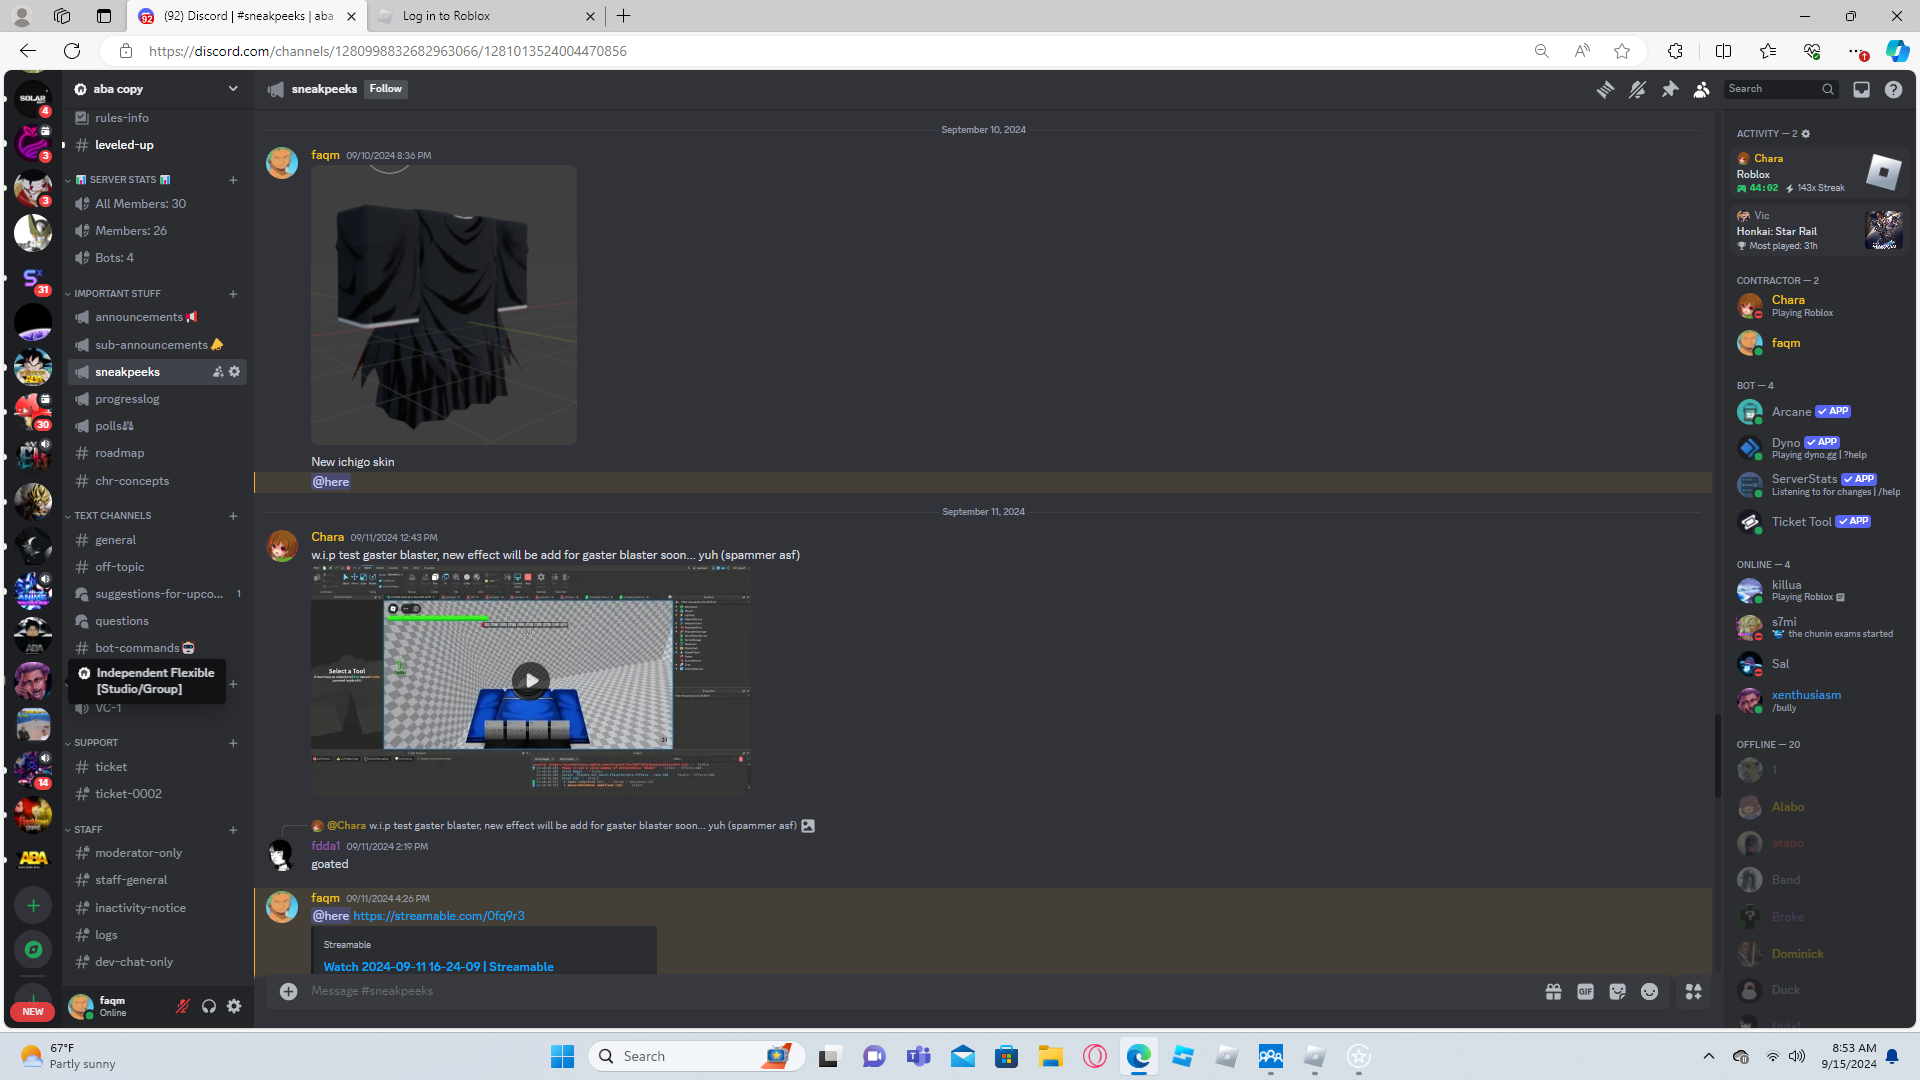Open attachment plus button in message bar
Viewport: 1920px width, 1080px height.
pyautogui.click(x=288, y=991)
